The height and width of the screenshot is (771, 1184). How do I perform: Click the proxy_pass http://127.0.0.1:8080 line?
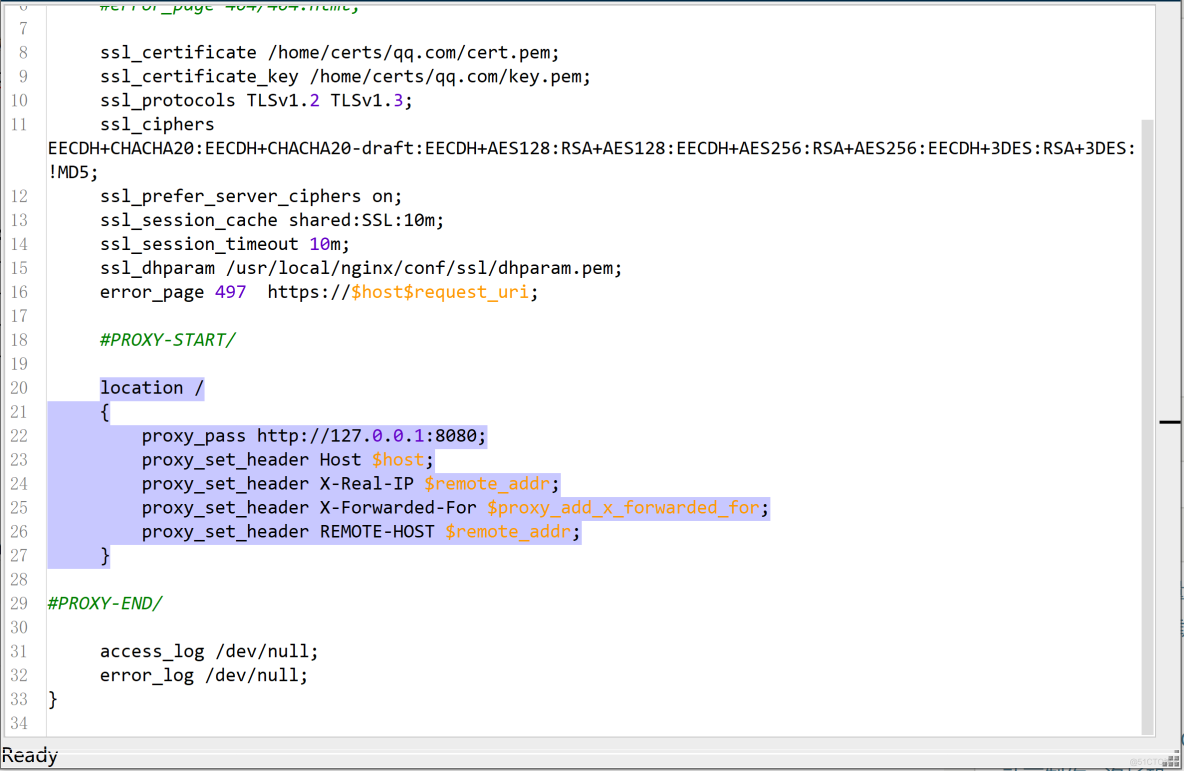(x=314, y=436)
